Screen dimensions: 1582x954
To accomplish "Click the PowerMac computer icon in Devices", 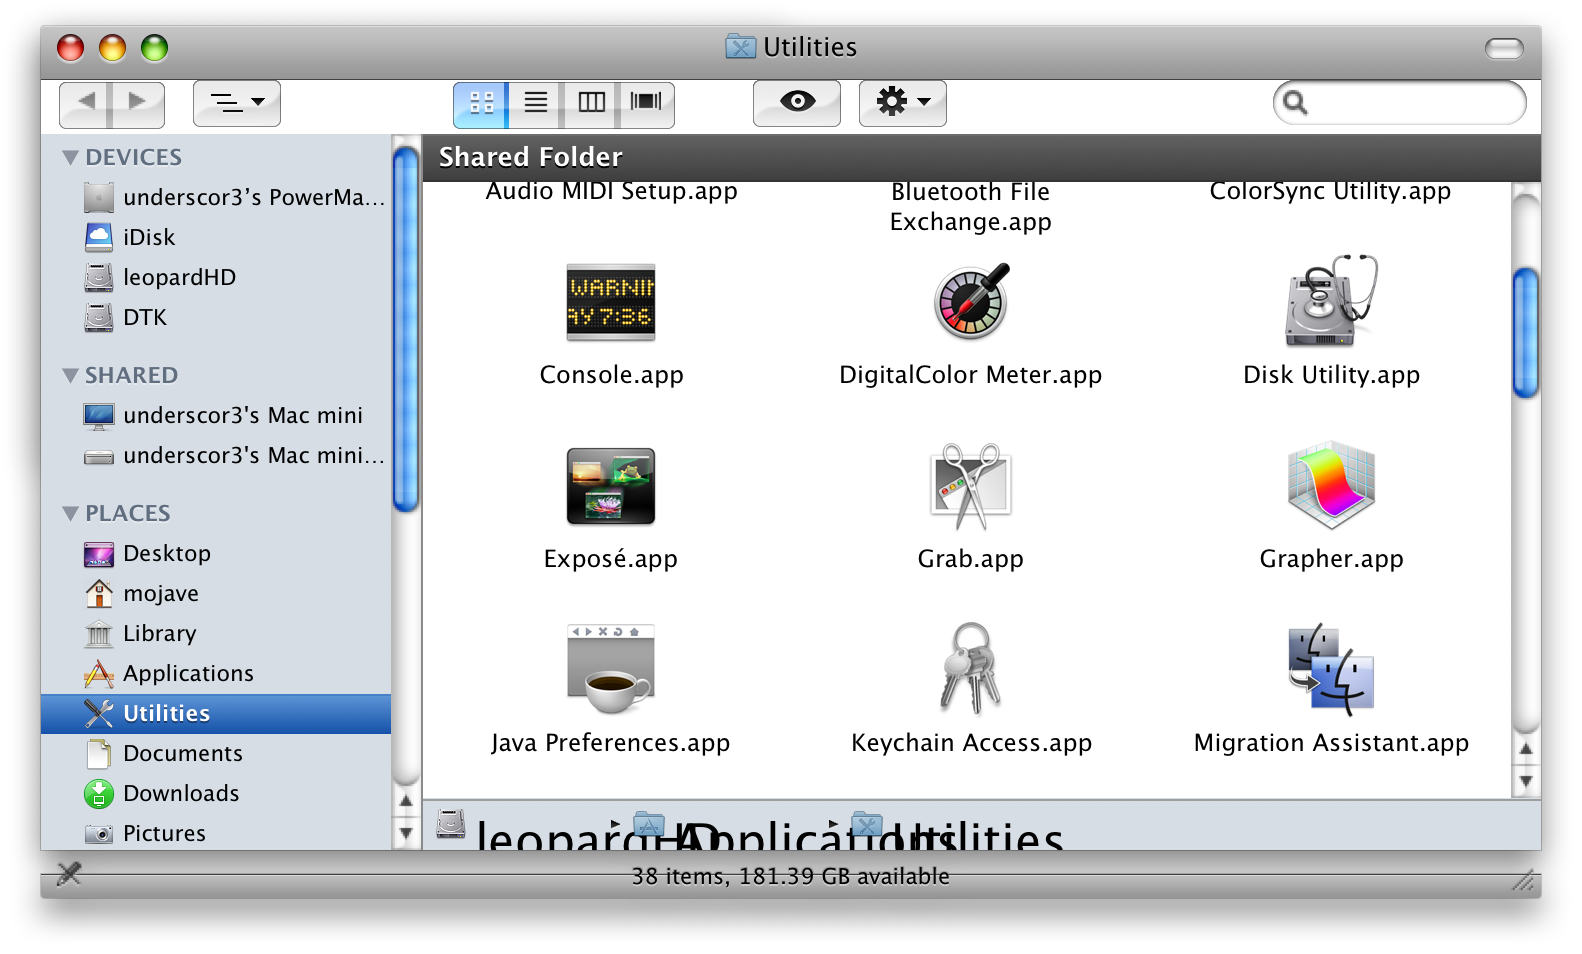I will click(99, 197).
